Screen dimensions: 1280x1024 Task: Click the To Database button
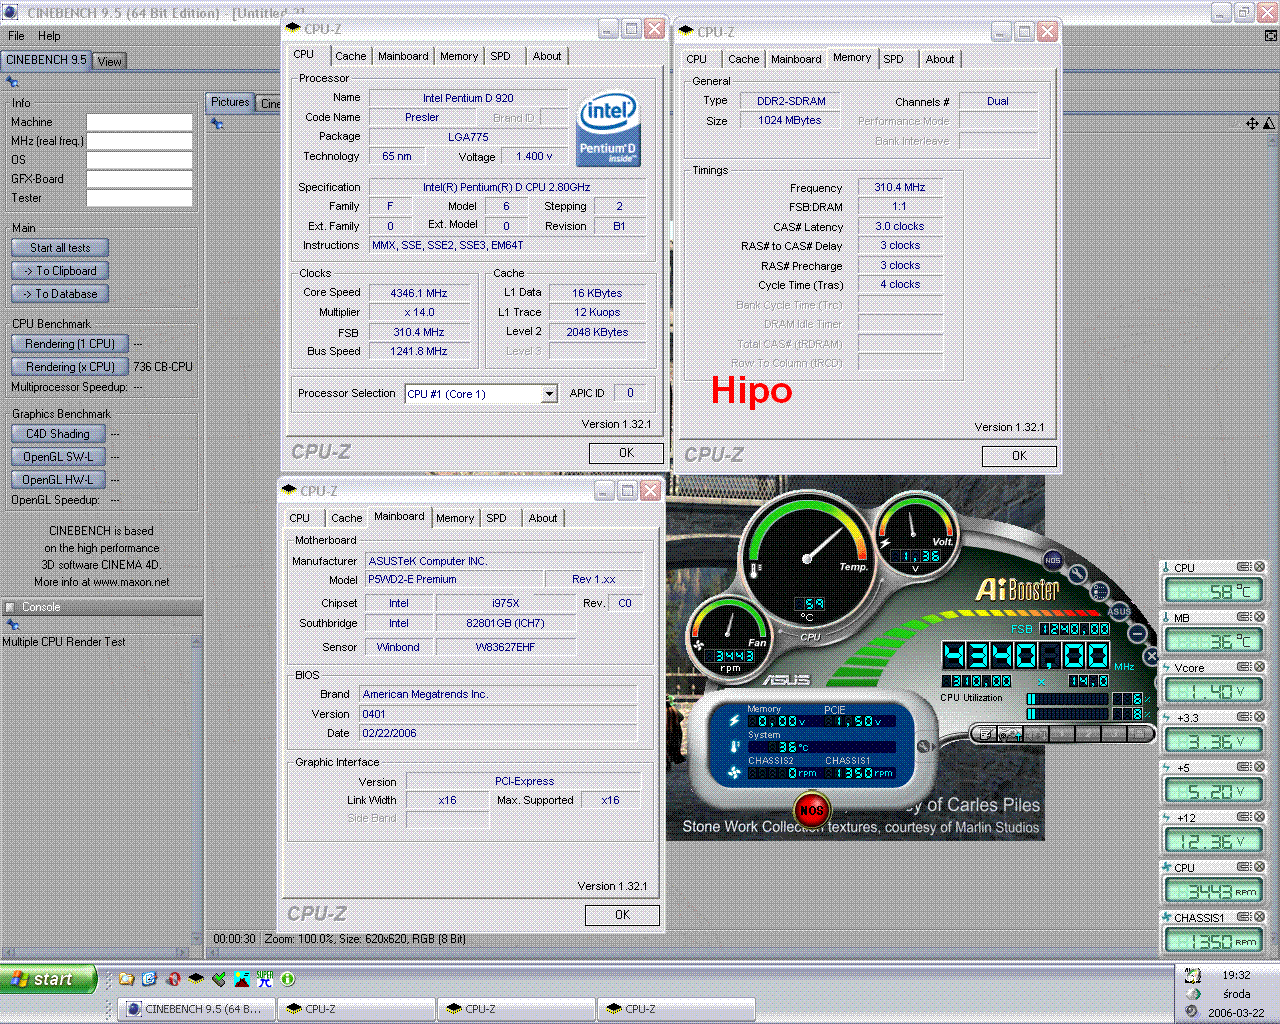[60, 294]
